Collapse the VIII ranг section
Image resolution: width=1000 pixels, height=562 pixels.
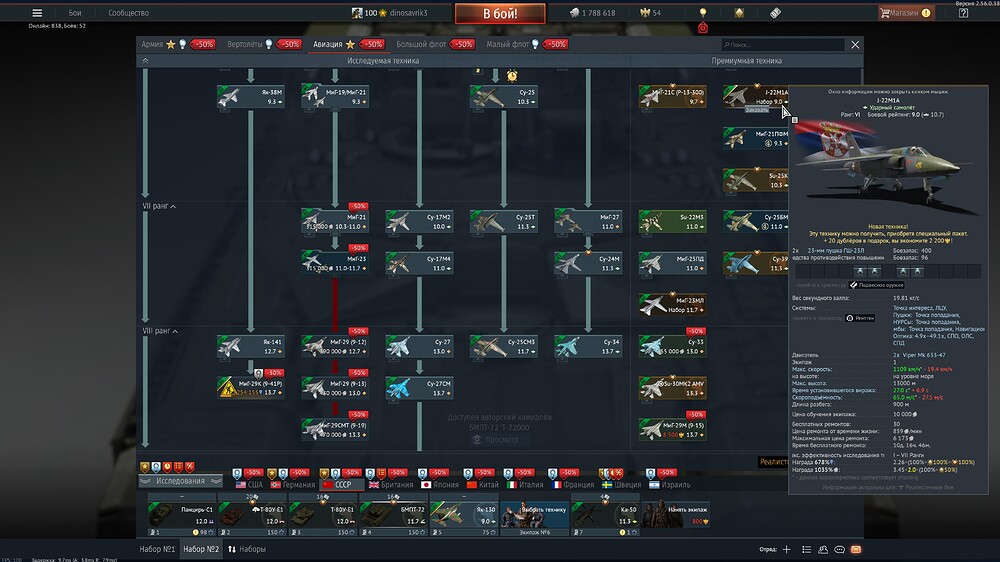[160, 331]
